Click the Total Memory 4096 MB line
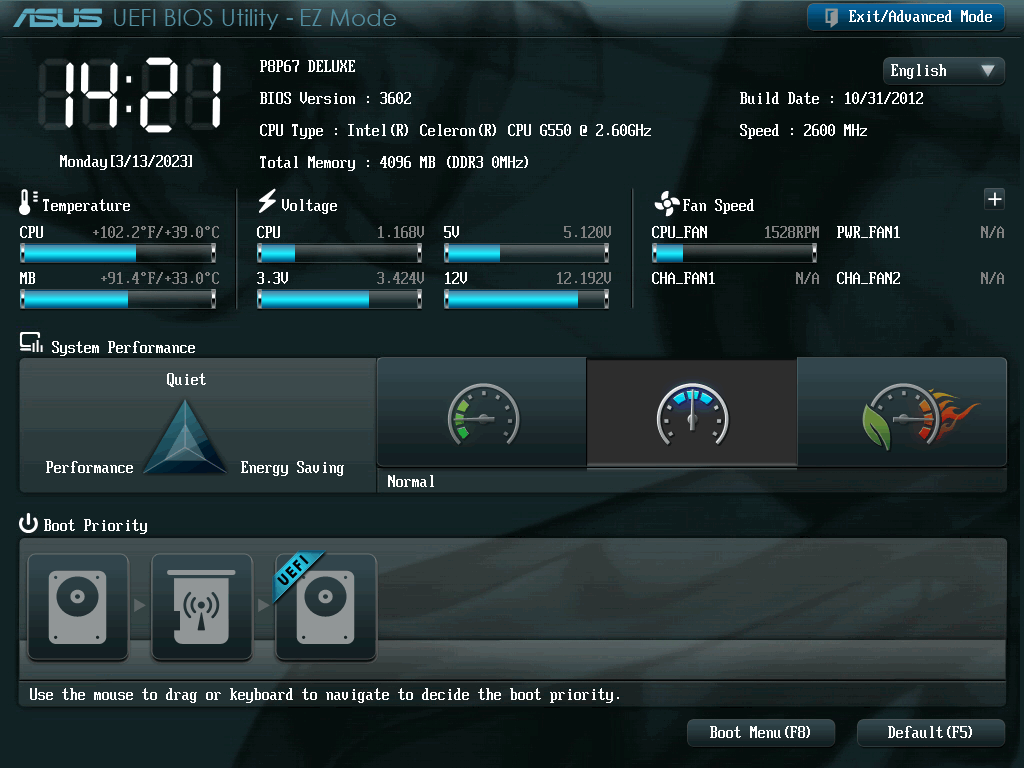The image size is (1024, 768). click(x=394, y=163)
